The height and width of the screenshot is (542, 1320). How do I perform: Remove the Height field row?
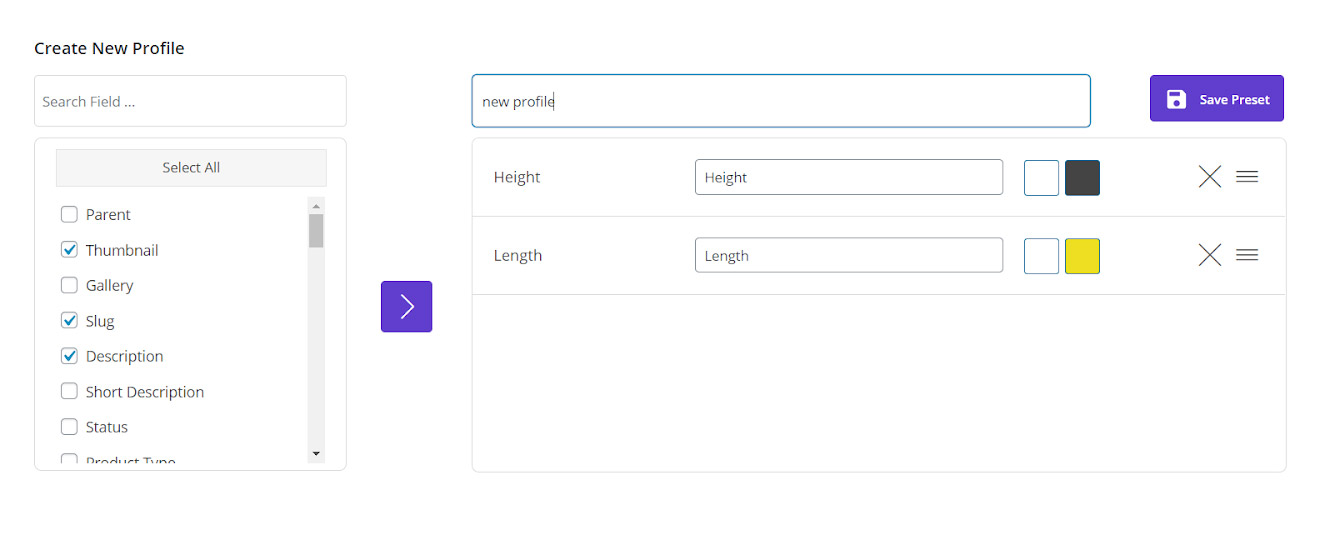click(1209, 177)
